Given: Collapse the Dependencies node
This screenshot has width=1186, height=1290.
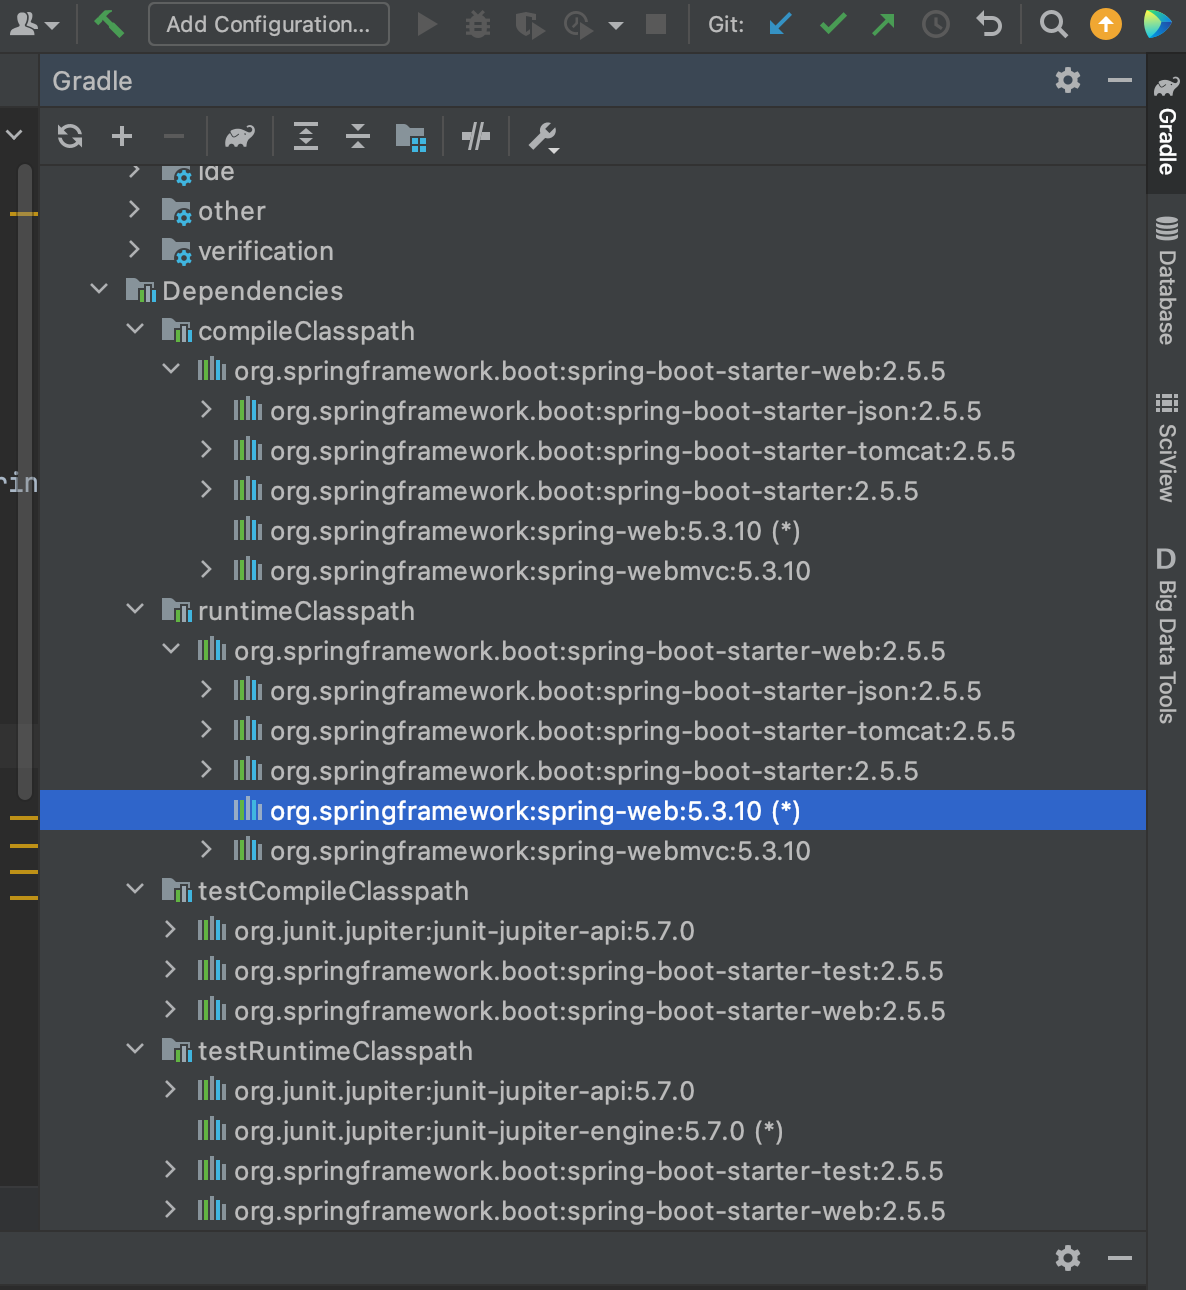Looking at the screenshot, I should (x=99, y=289).
